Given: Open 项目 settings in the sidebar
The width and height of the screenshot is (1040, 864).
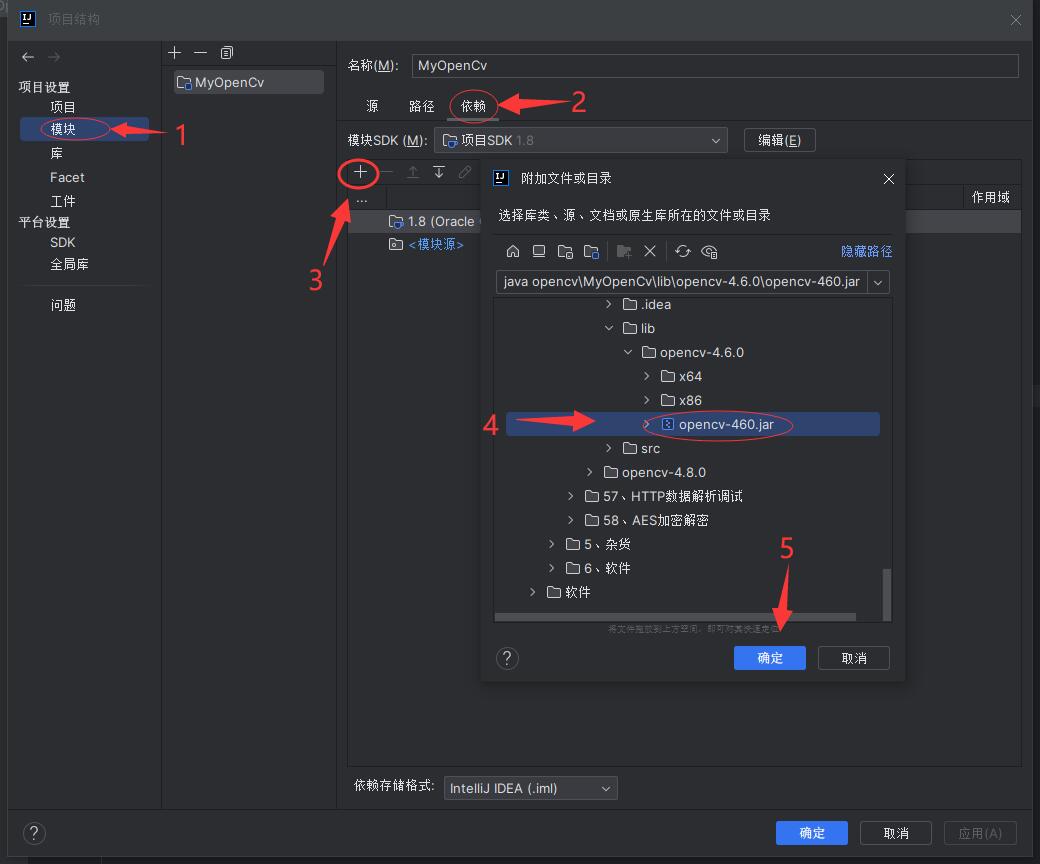Looking at the screenshot, I should click(x=63, y=107).
